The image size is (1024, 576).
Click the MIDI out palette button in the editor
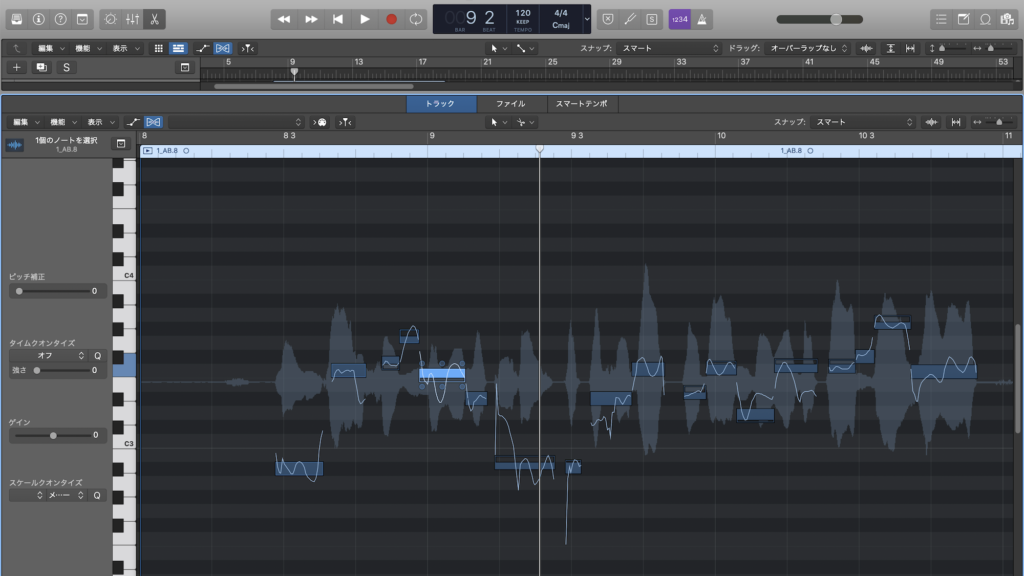[x=320, y=122]
